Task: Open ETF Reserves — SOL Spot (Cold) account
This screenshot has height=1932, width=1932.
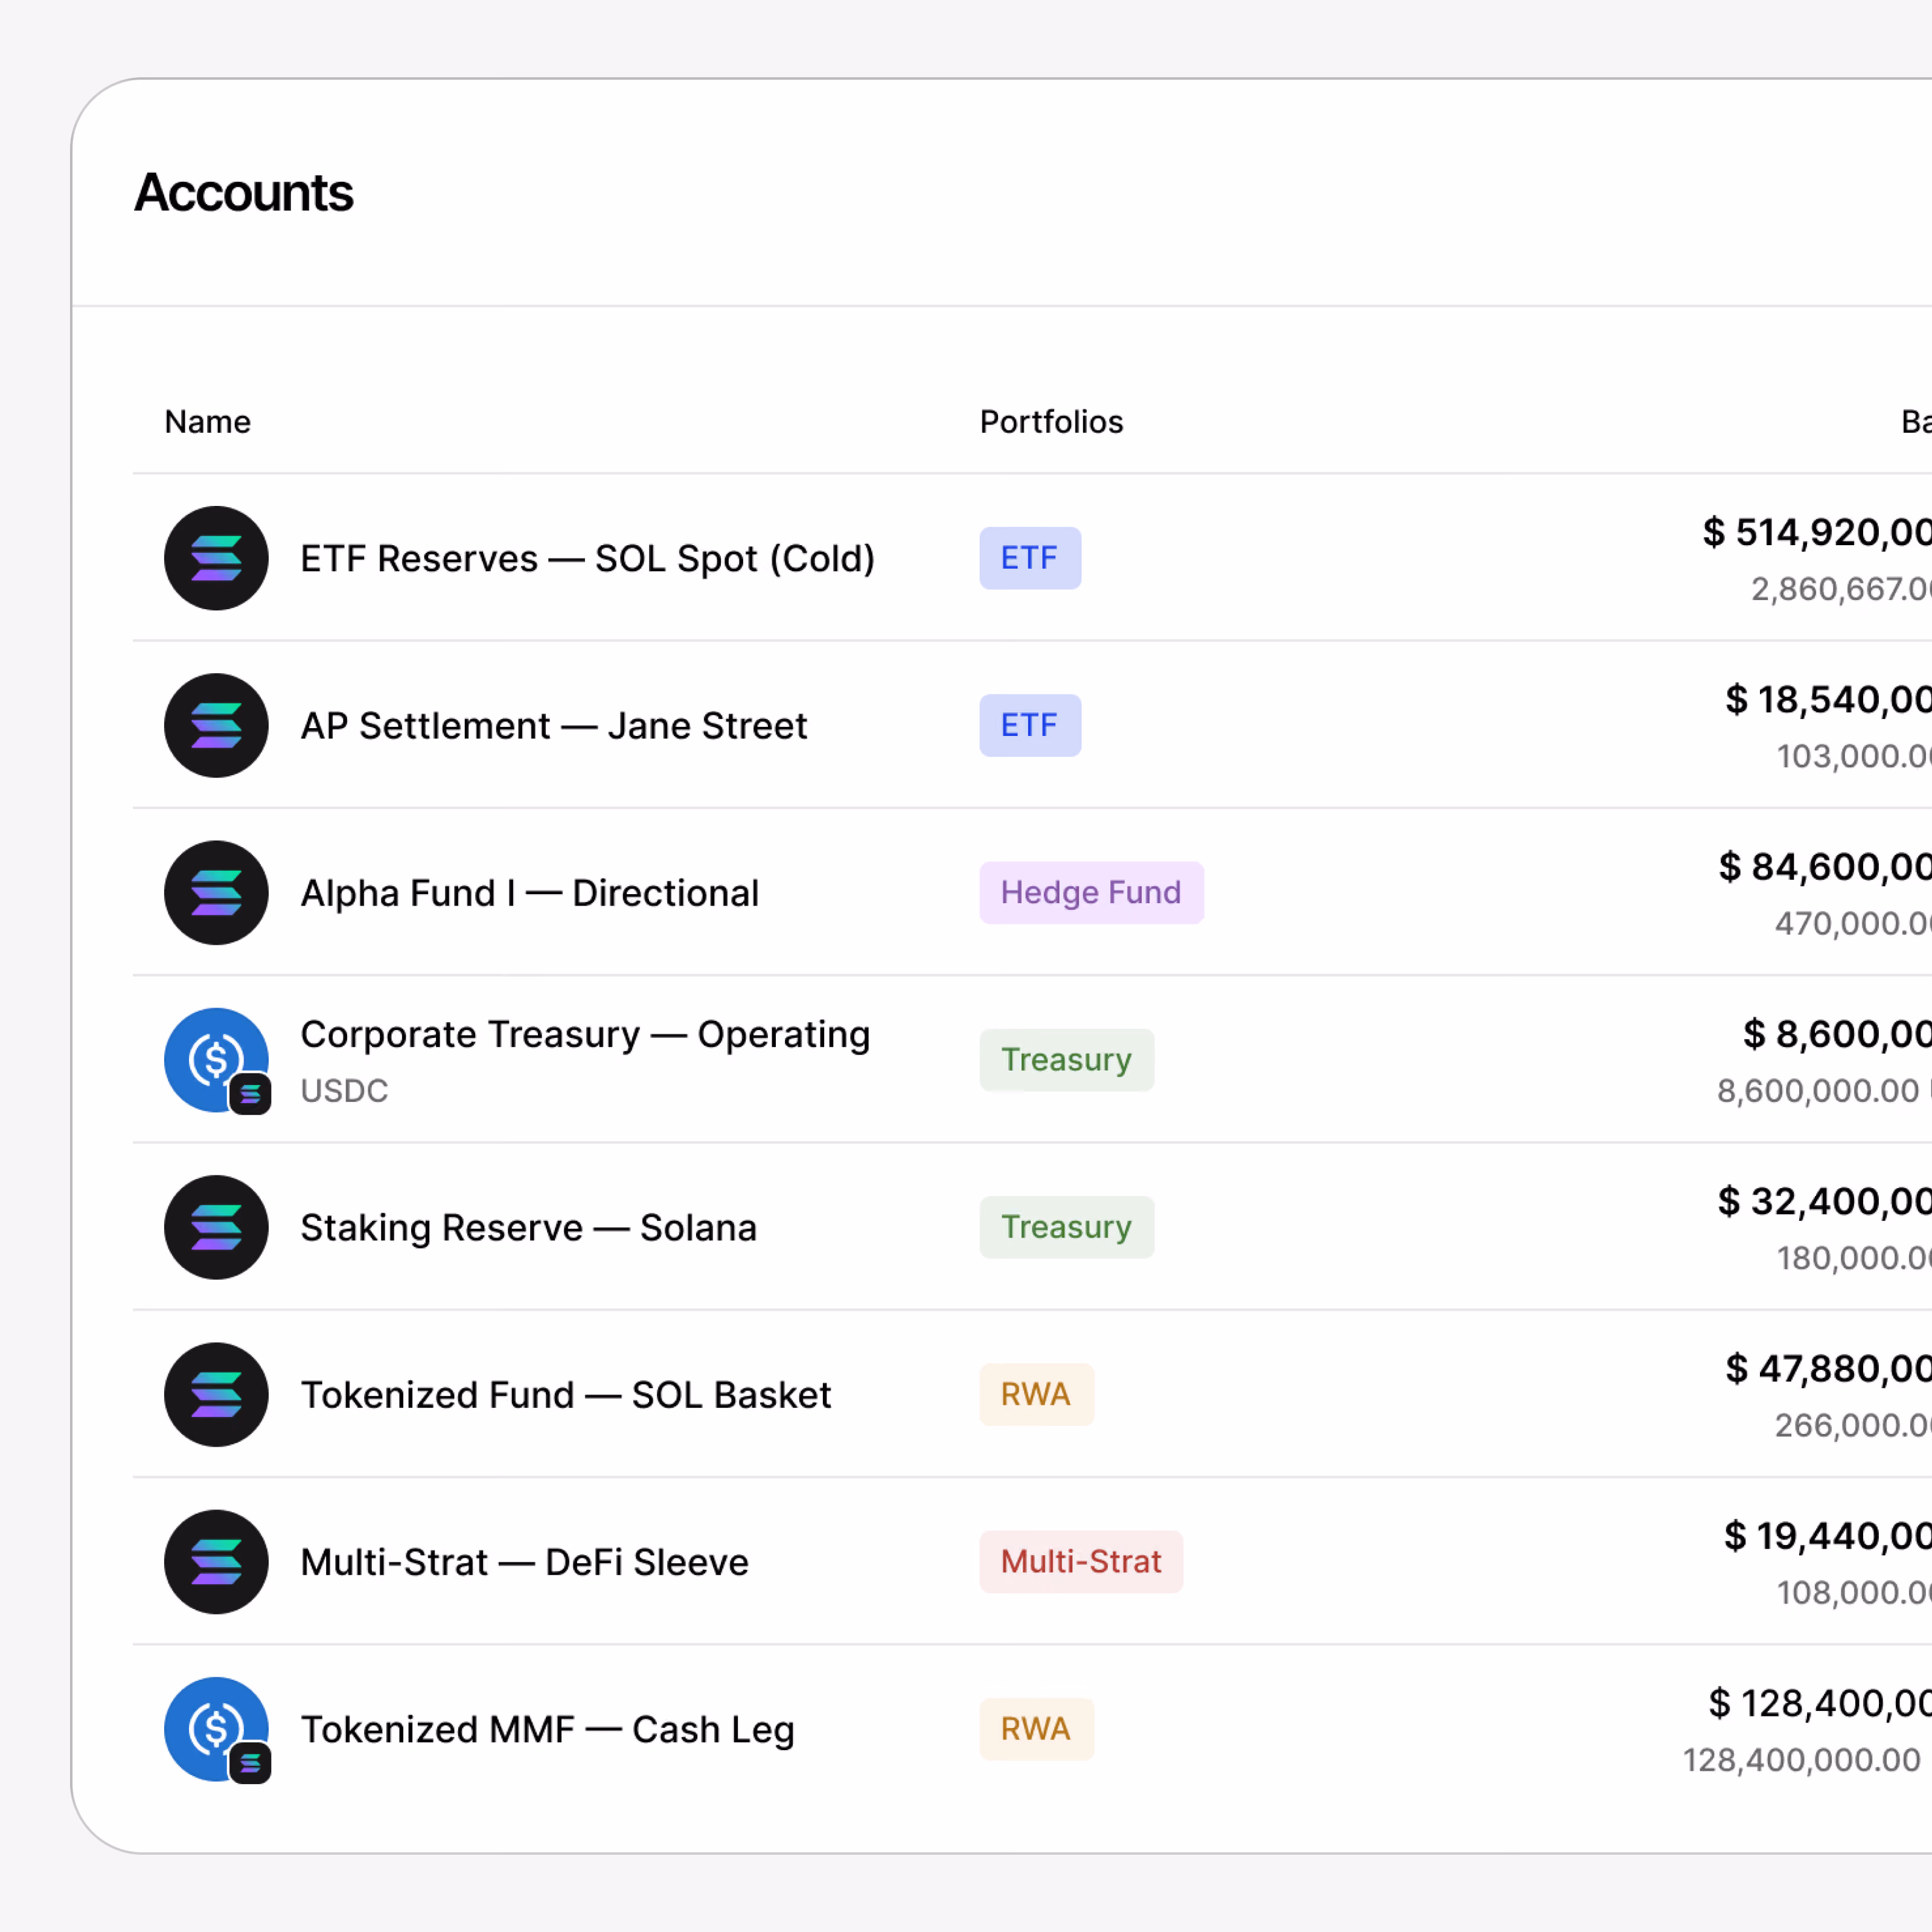Action: [x=588, y=558]
